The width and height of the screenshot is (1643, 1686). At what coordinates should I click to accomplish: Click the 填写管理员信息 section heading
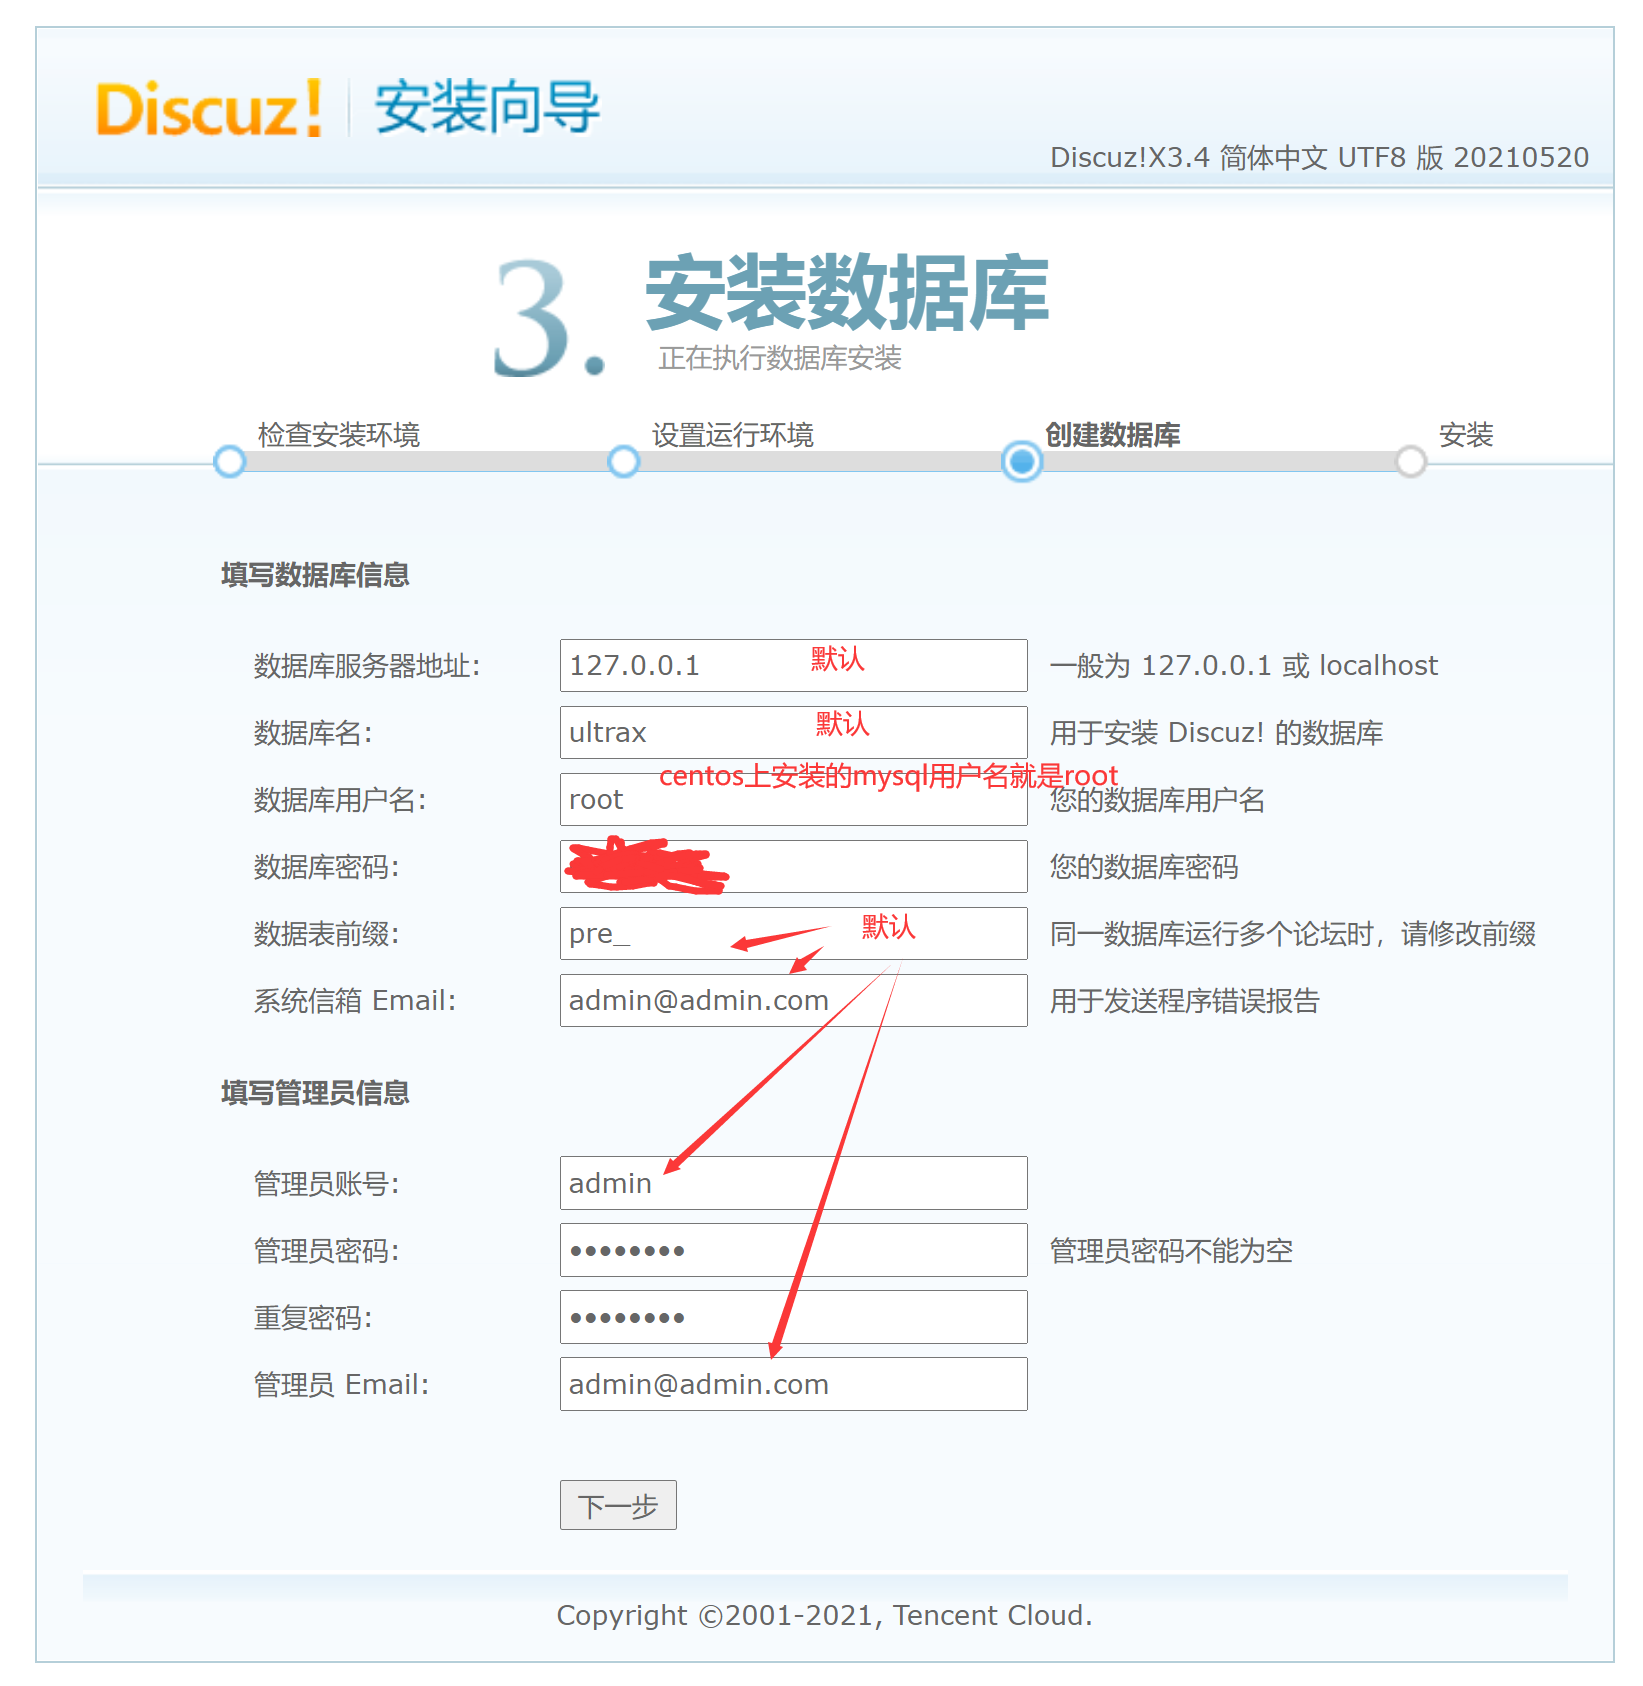coord(315,1093)
